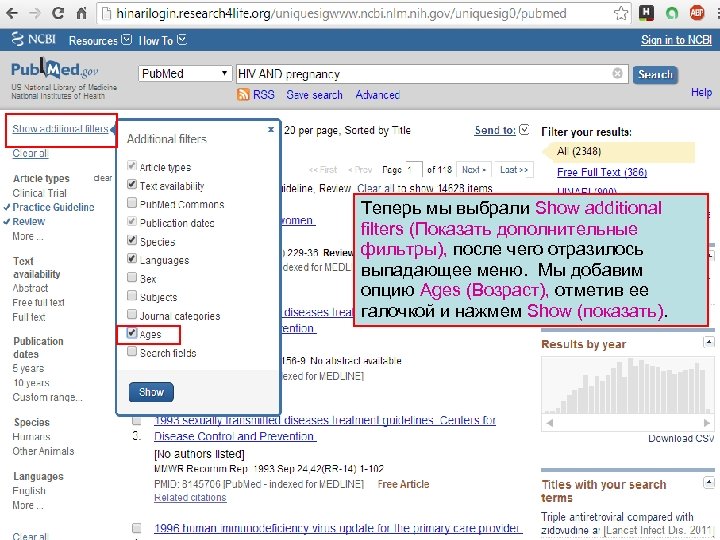The width and height of the screenshot is (720, 540).
Task: Click the browser back arrow
Action: coord(12,13)
